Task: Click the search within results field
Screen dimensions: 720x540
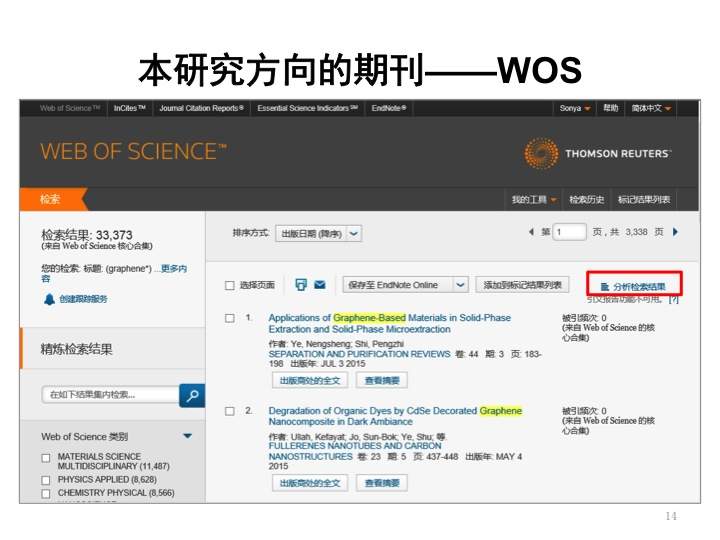Action: (110, 394)
